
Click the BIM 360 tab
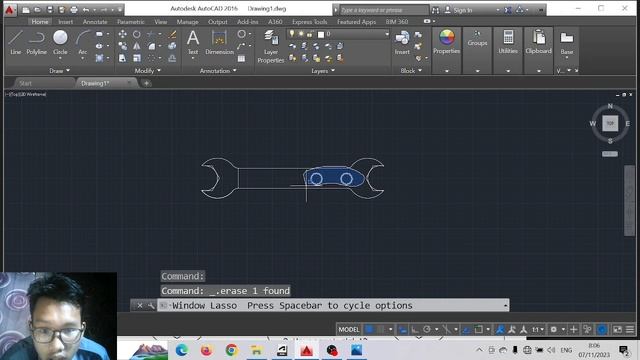(397, 22)
